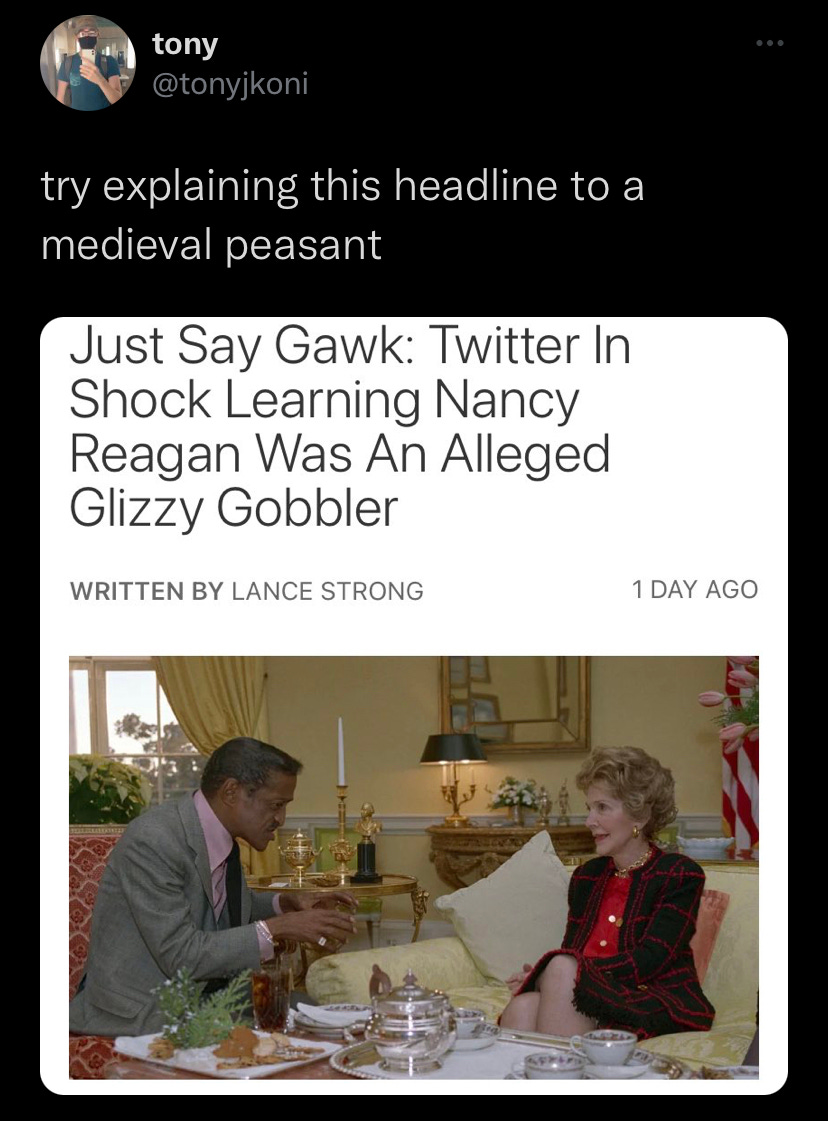Click tony's profile avatar picture
828x1121 pixels.
click(88, 63)
